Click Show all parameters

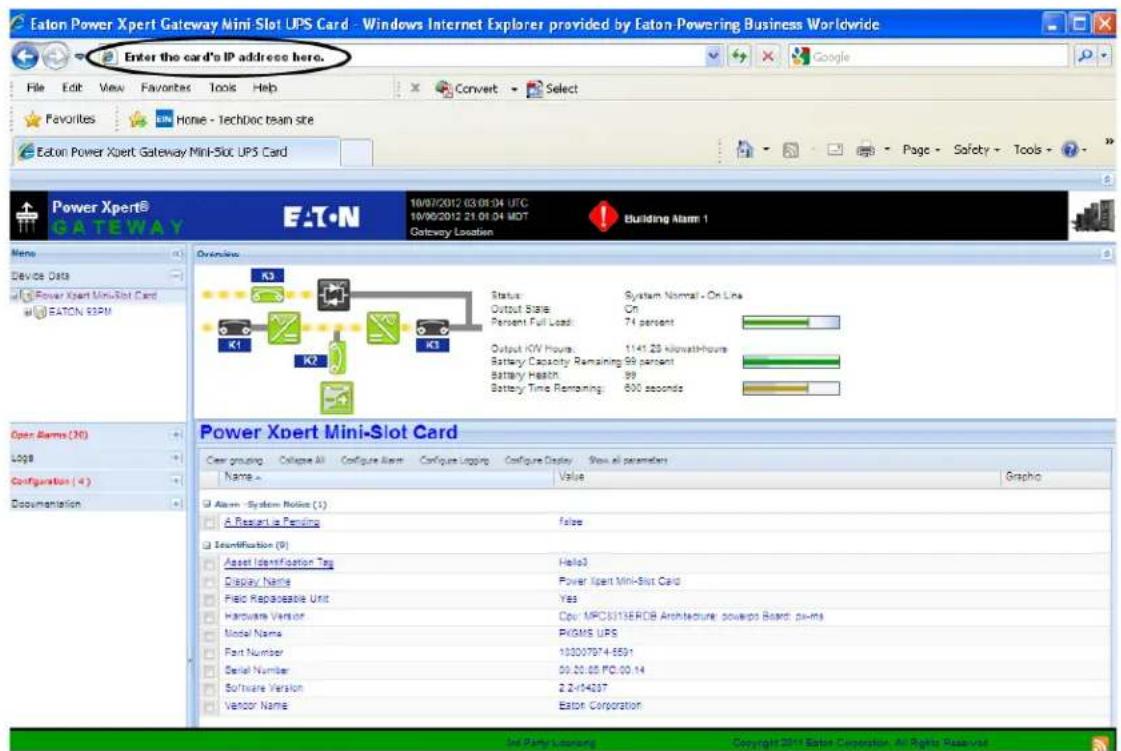(628, 460)
